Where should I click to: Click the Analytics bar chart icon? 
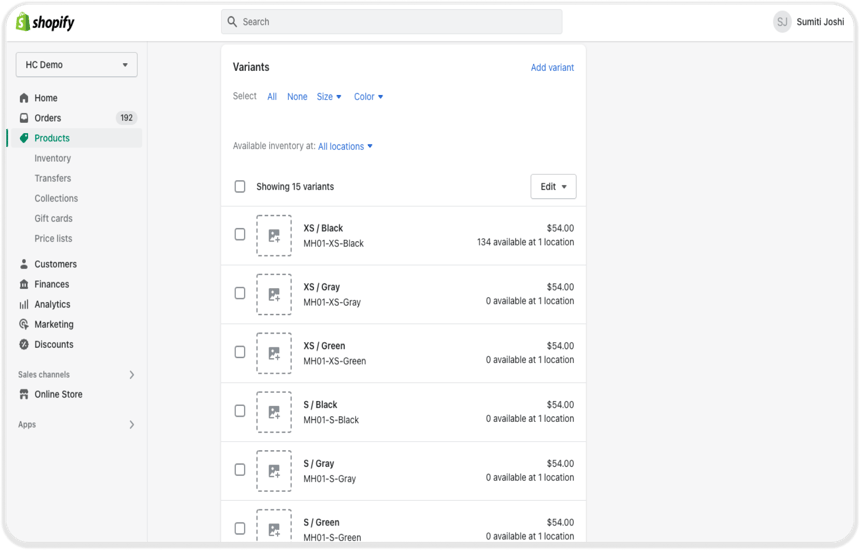click(x=24, y=304)
